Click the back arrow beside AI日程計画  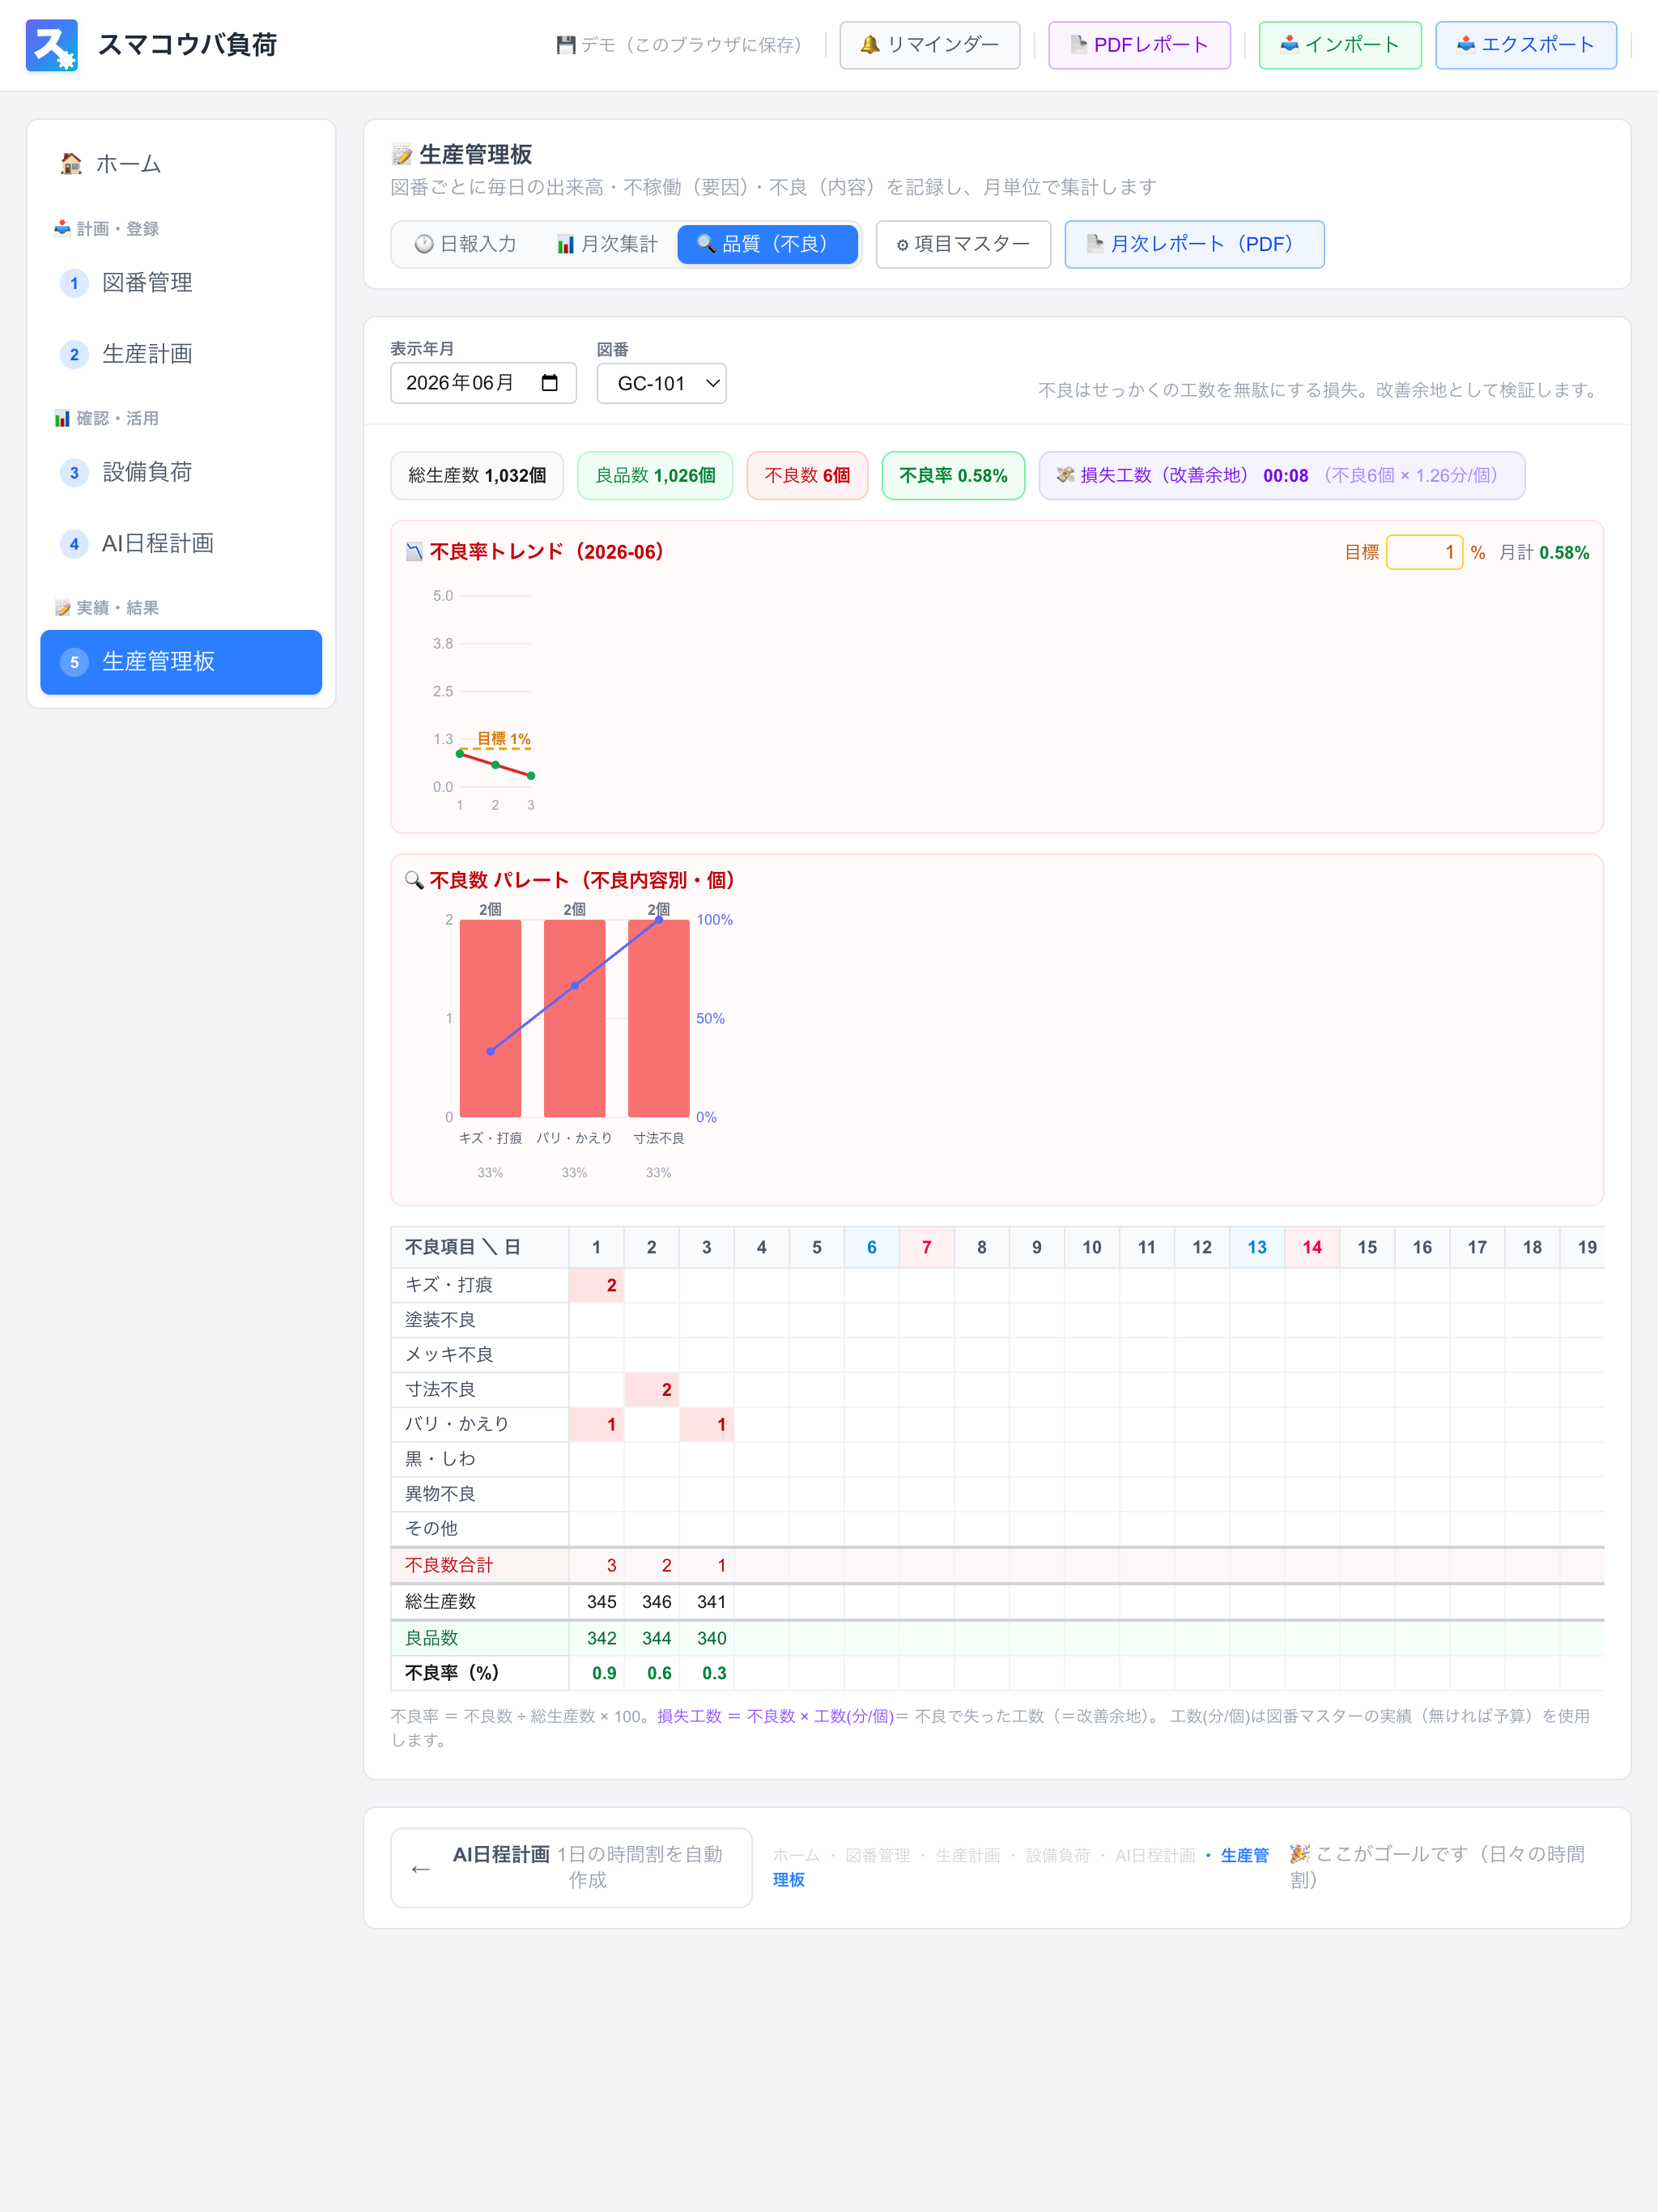[421, 1868]
